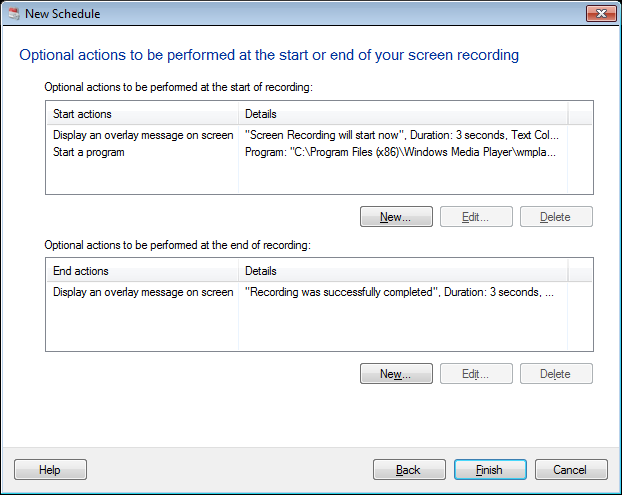Select the end overlay message action row

[142, 292]
